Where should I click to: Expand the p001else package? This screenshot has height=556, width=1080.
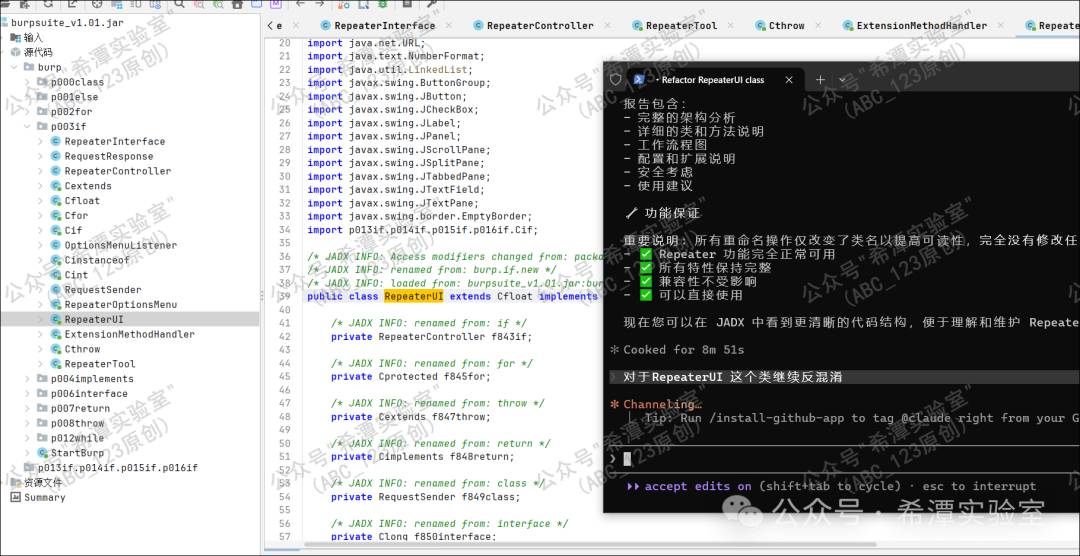click(27, 97)
